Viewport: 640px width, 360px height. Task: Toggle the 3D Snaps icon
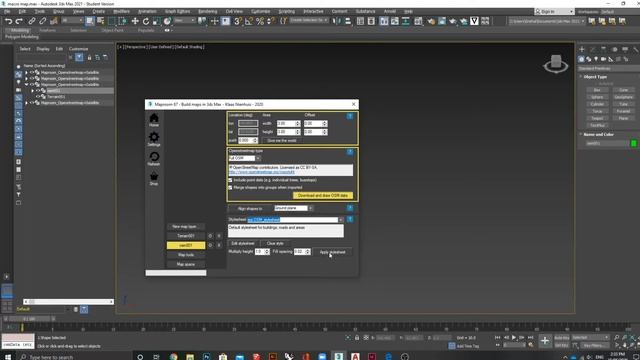click(x=238, y=21)
